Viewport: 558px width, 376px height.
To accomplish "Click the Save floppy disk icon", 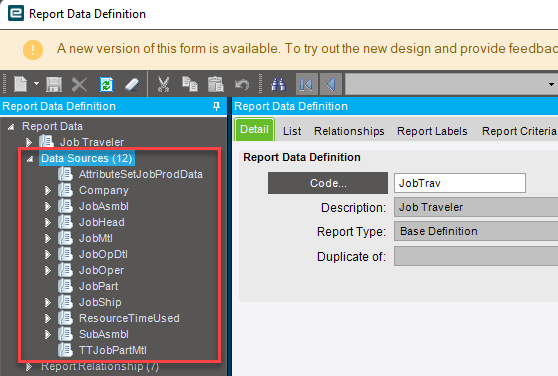I will tap(54, 85).
